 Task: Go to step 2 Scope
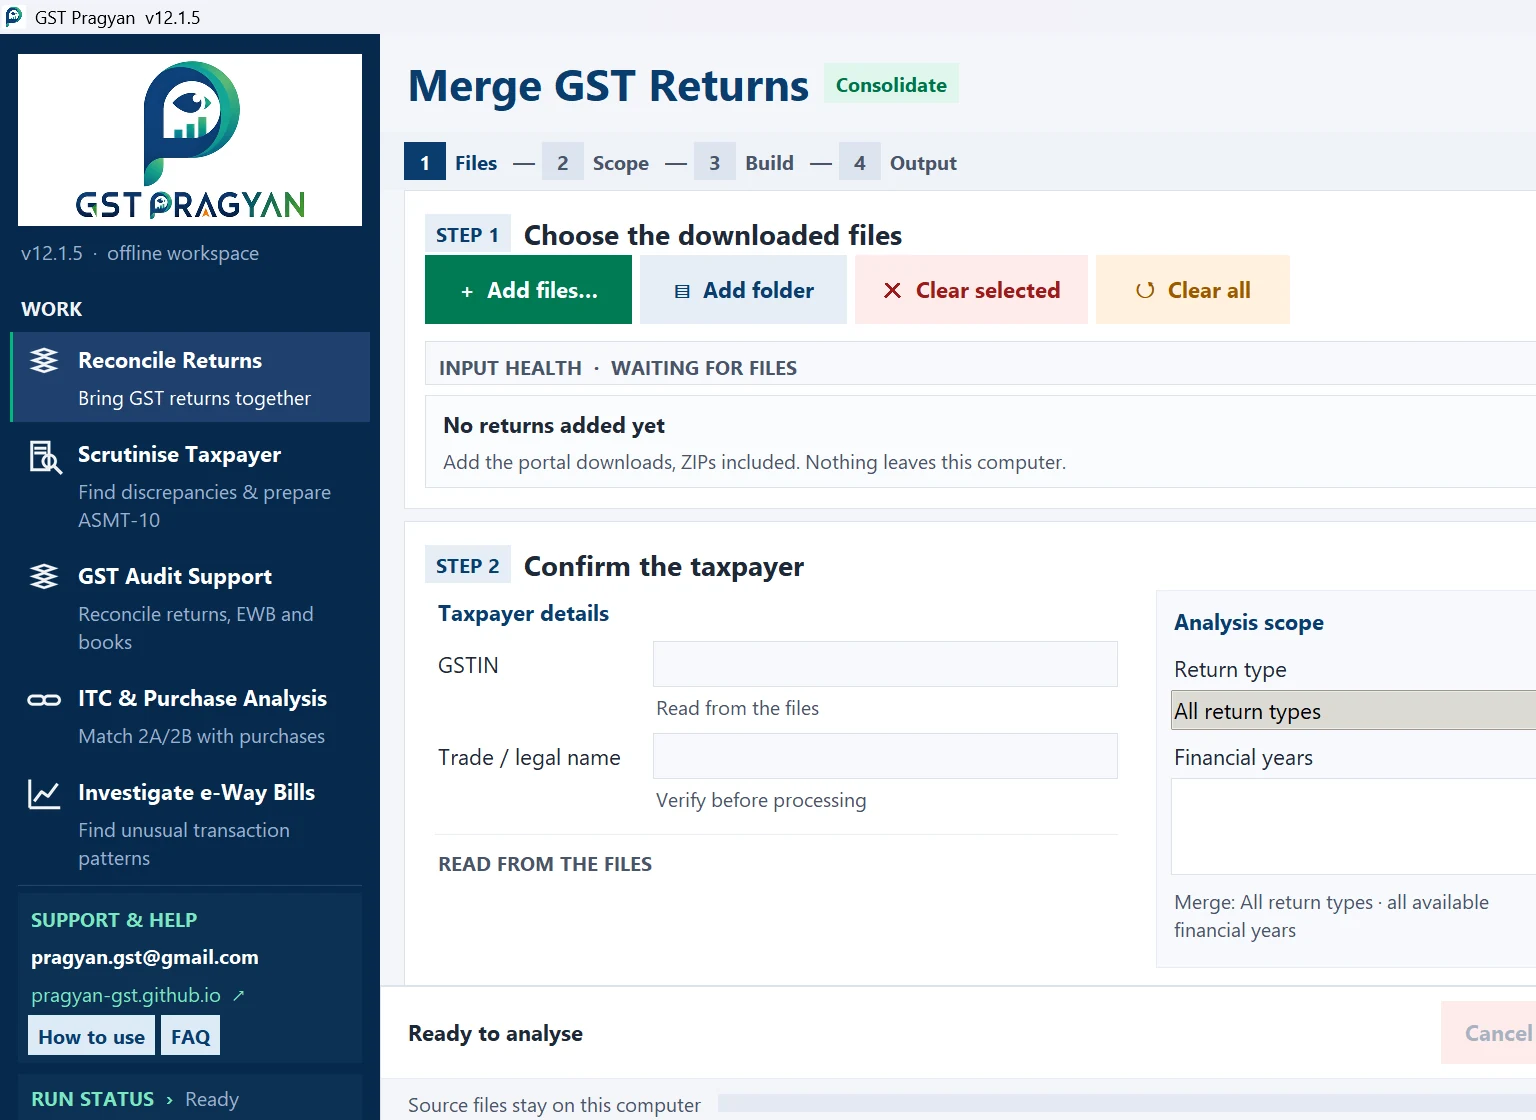596,162
